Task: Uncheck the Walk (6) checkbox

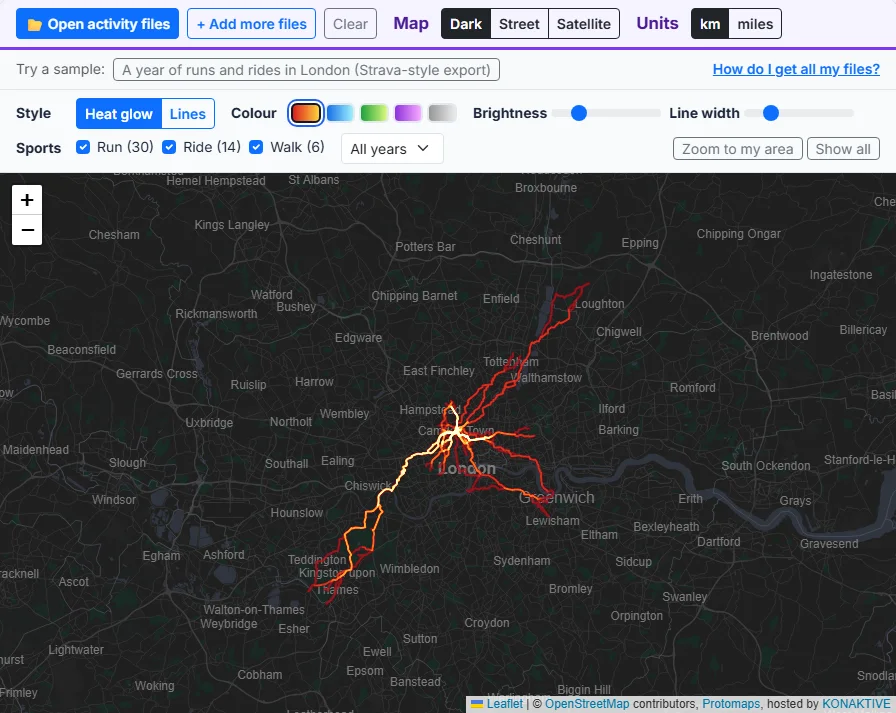Action: (x=256, y=147)
